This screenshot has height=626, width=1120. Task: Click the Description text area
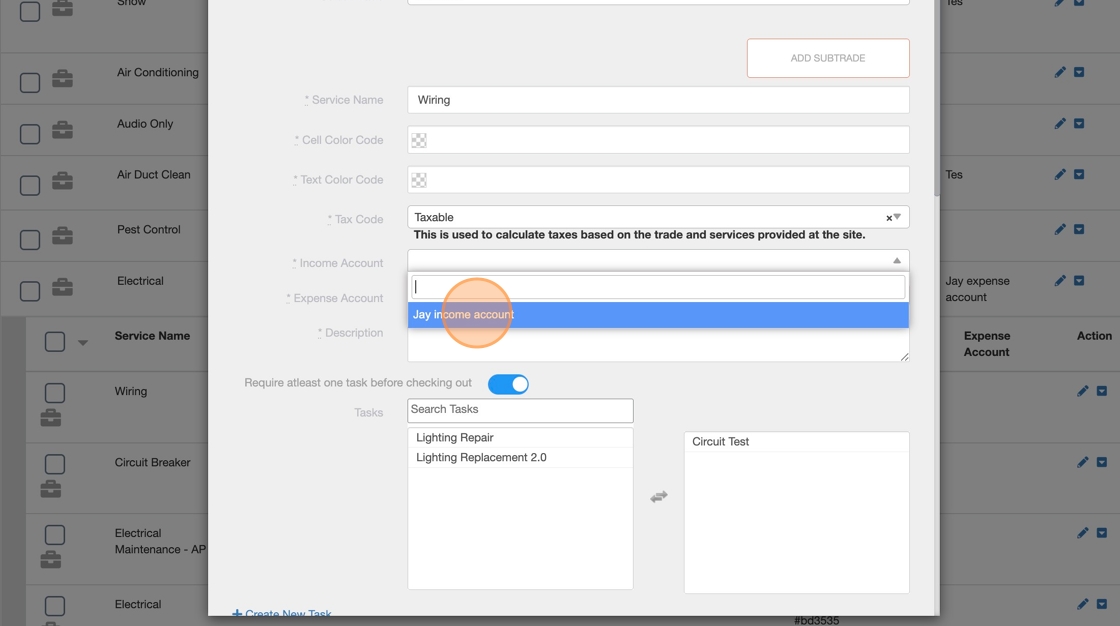(x=658, y=344)
